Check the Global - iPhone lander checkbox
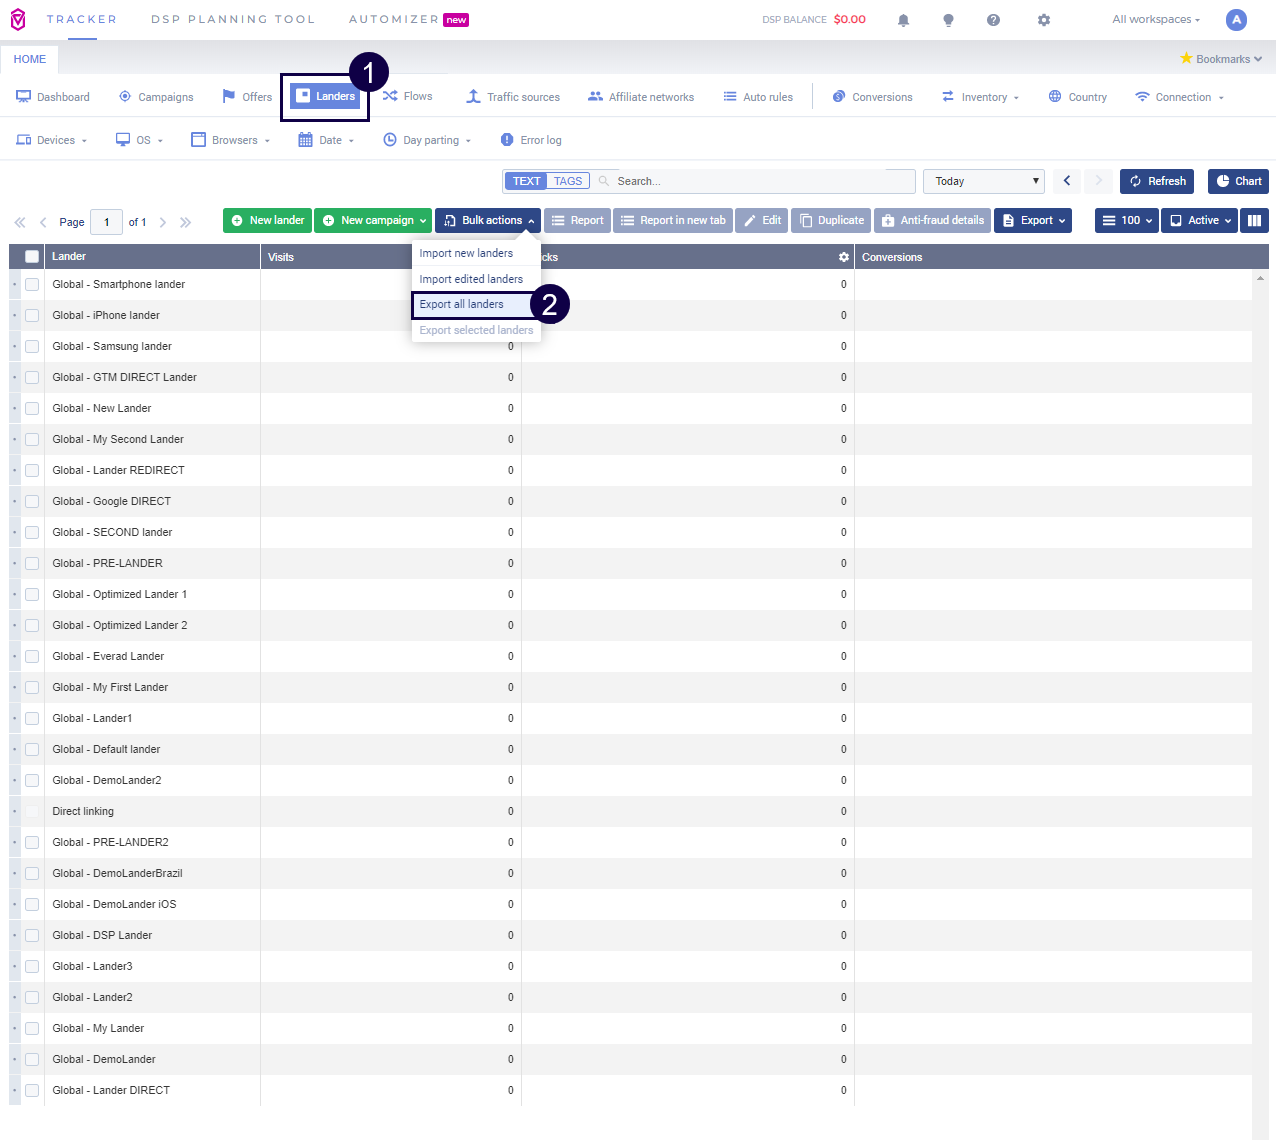The height and width of the screenshot is (1140, 1276). point(32,315)
